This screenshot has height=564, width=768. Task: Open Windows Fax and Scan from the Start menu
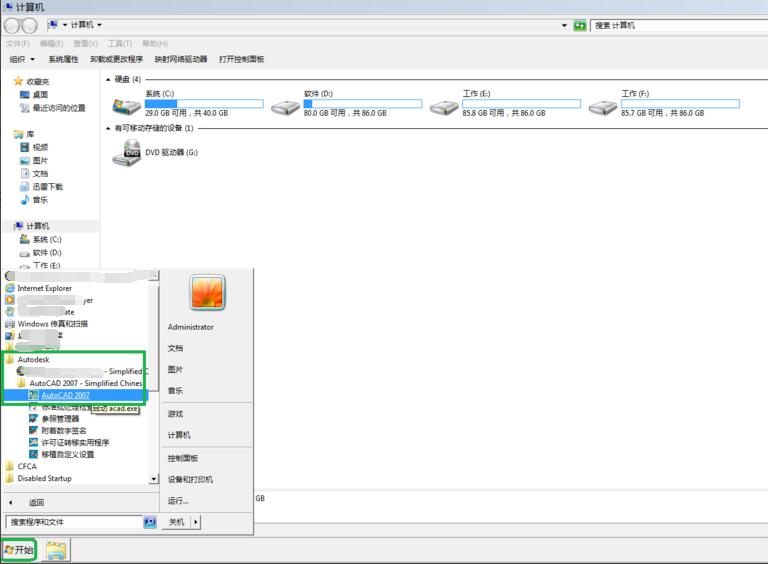(47, 324)
